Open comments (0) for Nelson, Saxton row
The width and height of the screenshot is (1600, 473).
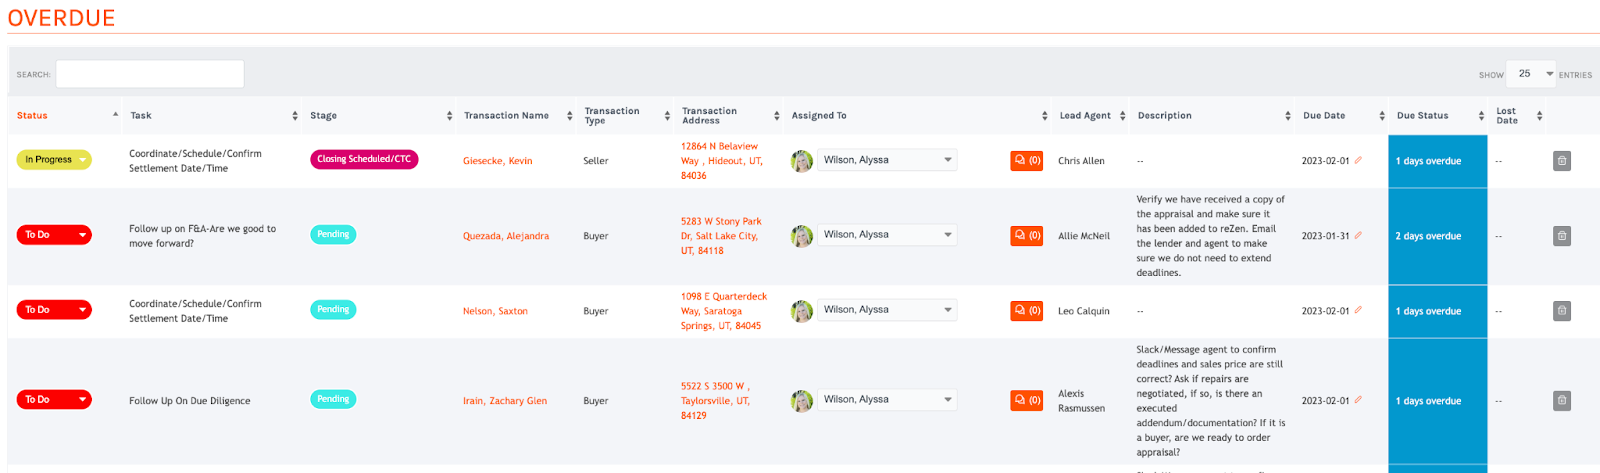(x=1027, y=310)
